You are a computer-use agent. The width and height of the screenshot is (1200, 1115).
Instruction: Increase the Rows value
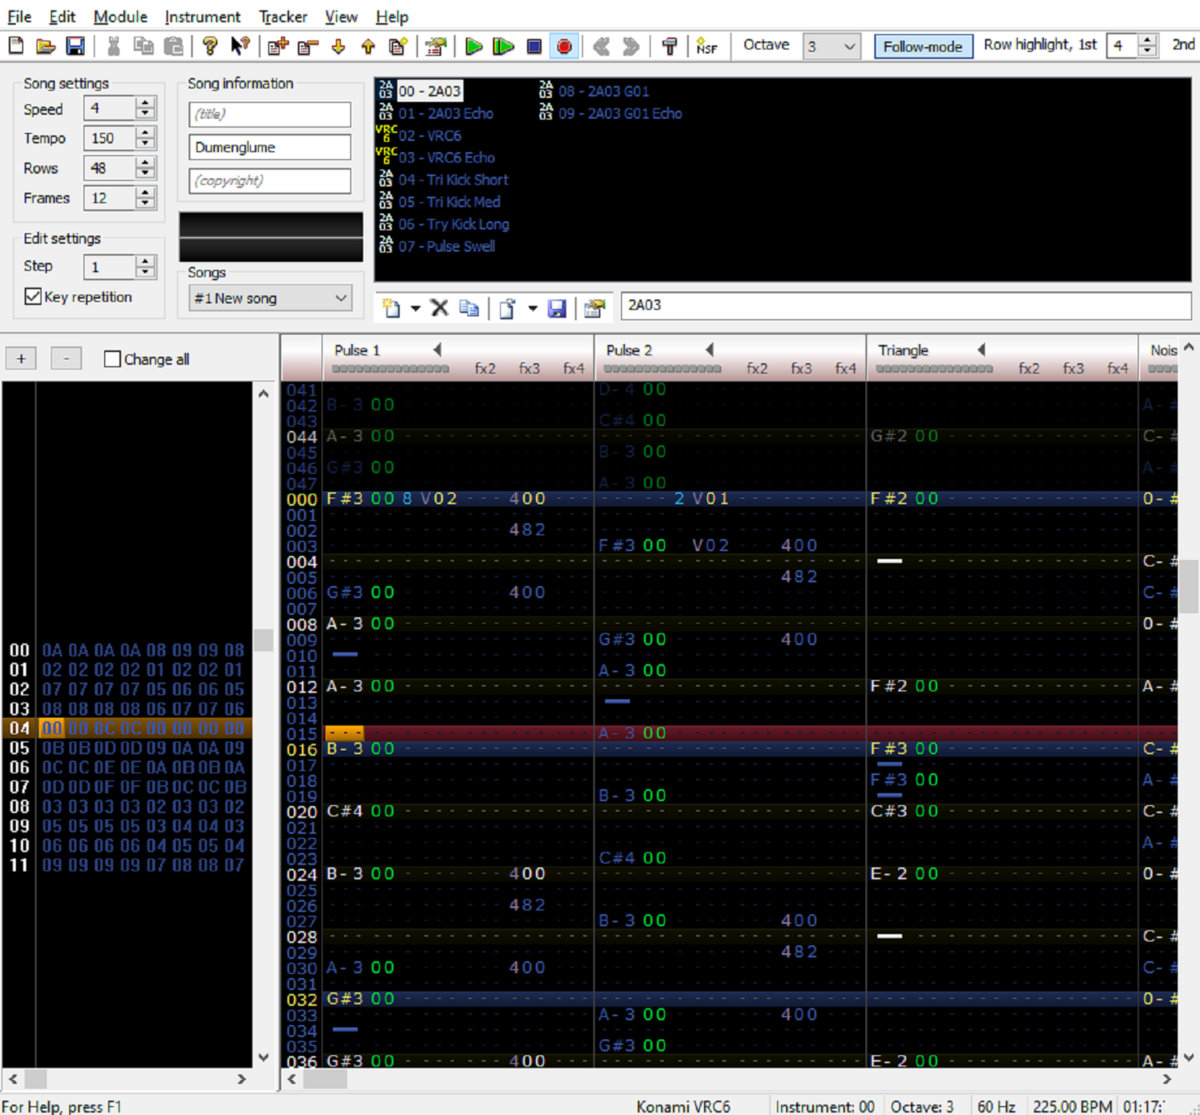(146, 163)
